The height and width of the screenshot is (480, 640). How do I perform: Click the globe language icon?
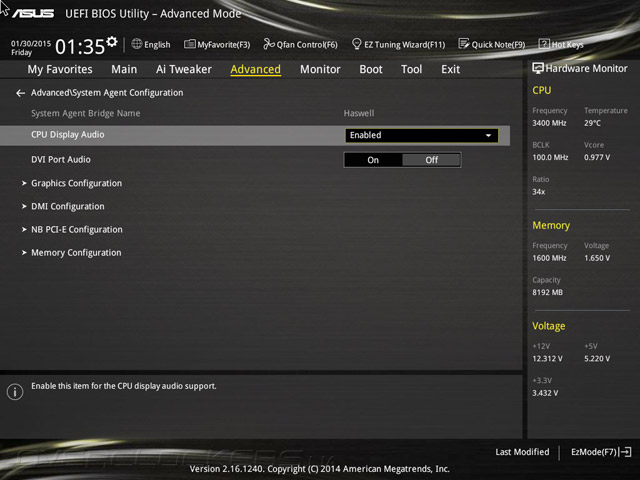pyautogui.click(x=137, y=44)
